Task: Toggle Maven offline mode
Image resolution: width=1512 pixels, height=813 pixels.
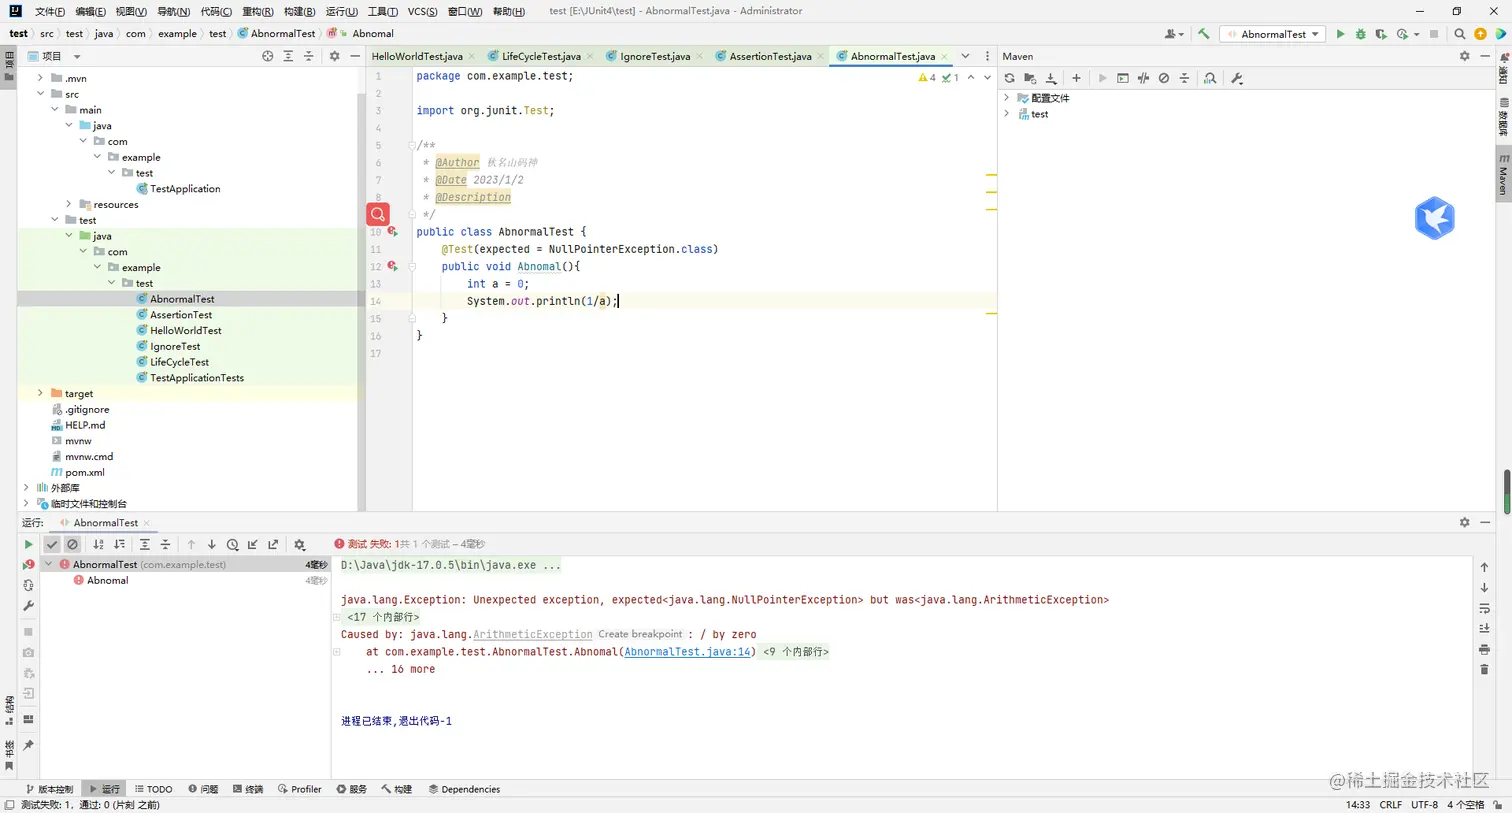Action: 1143,78
